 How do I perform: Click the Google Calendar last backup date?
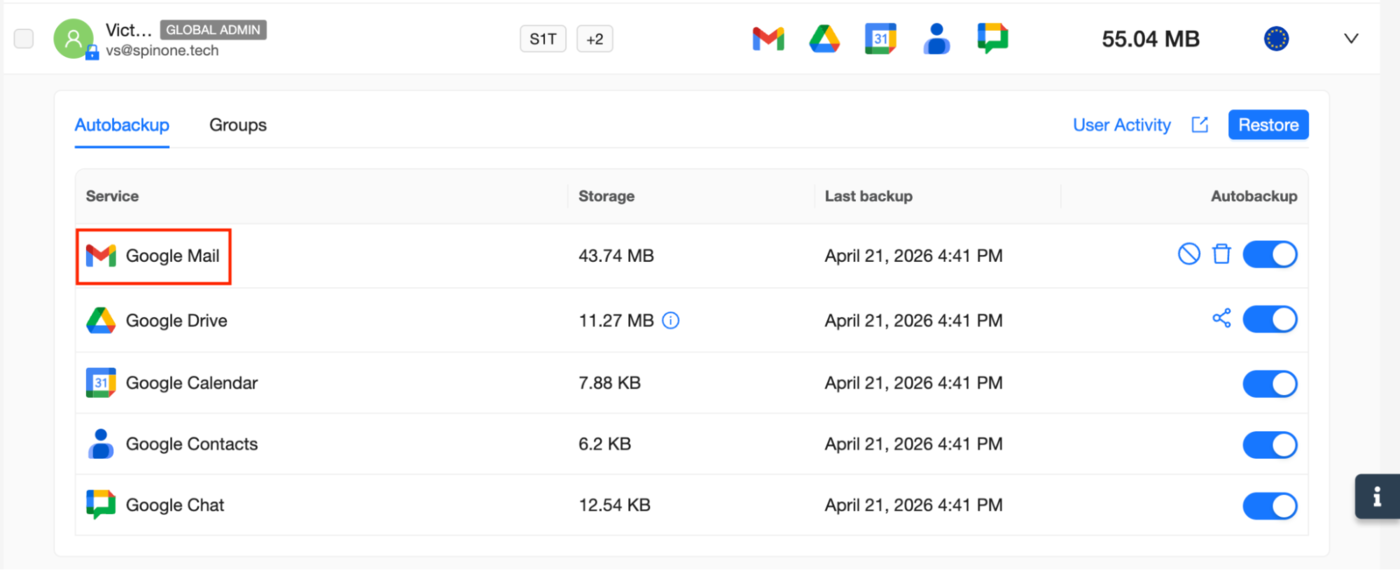913,383
